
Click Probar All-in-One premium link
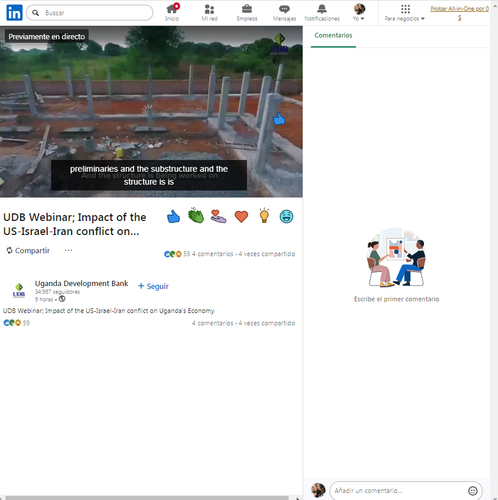[460, 13]
